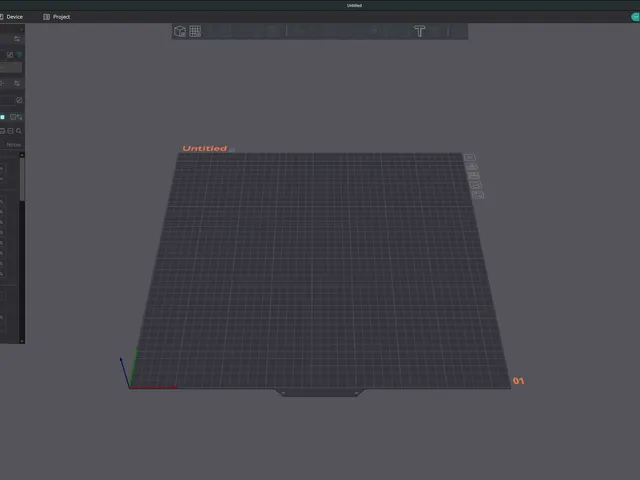Viewport: 640px width, 480px height.
Task: Click the left panel scrollbar down arrow
Action: click(22, 341)
